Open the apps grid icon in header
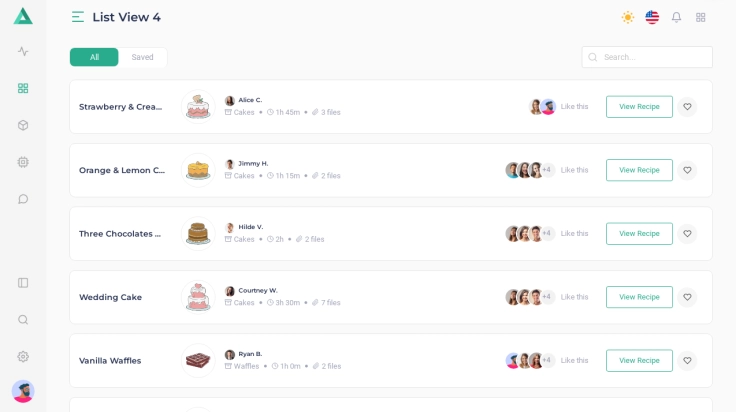Screen dimensions: 736x412 click(x=701, y=17)
